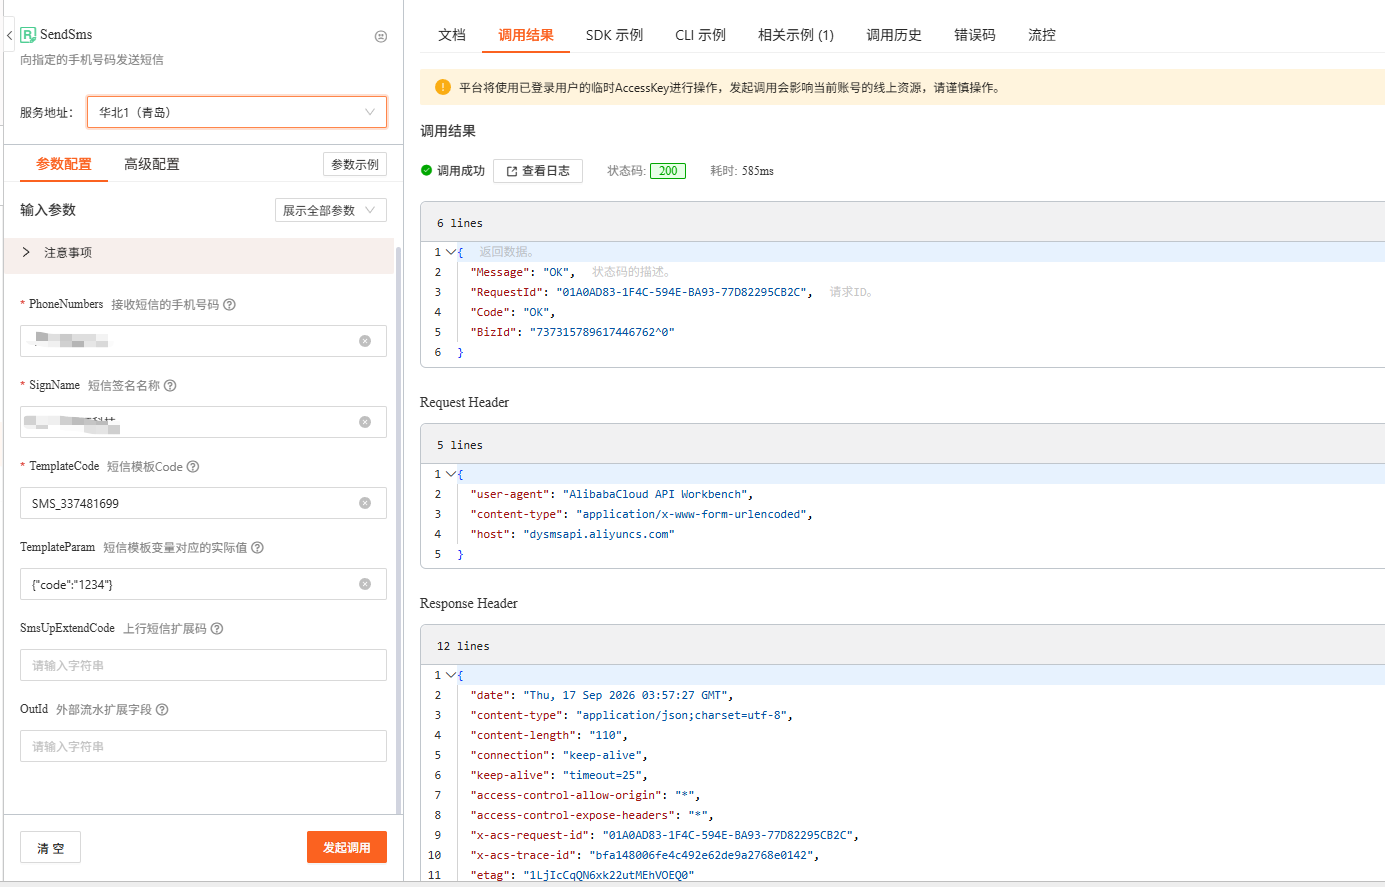The image size is (1385, 887).
Task: Switch to the 高级配置 tab
Action: (152, 164)
